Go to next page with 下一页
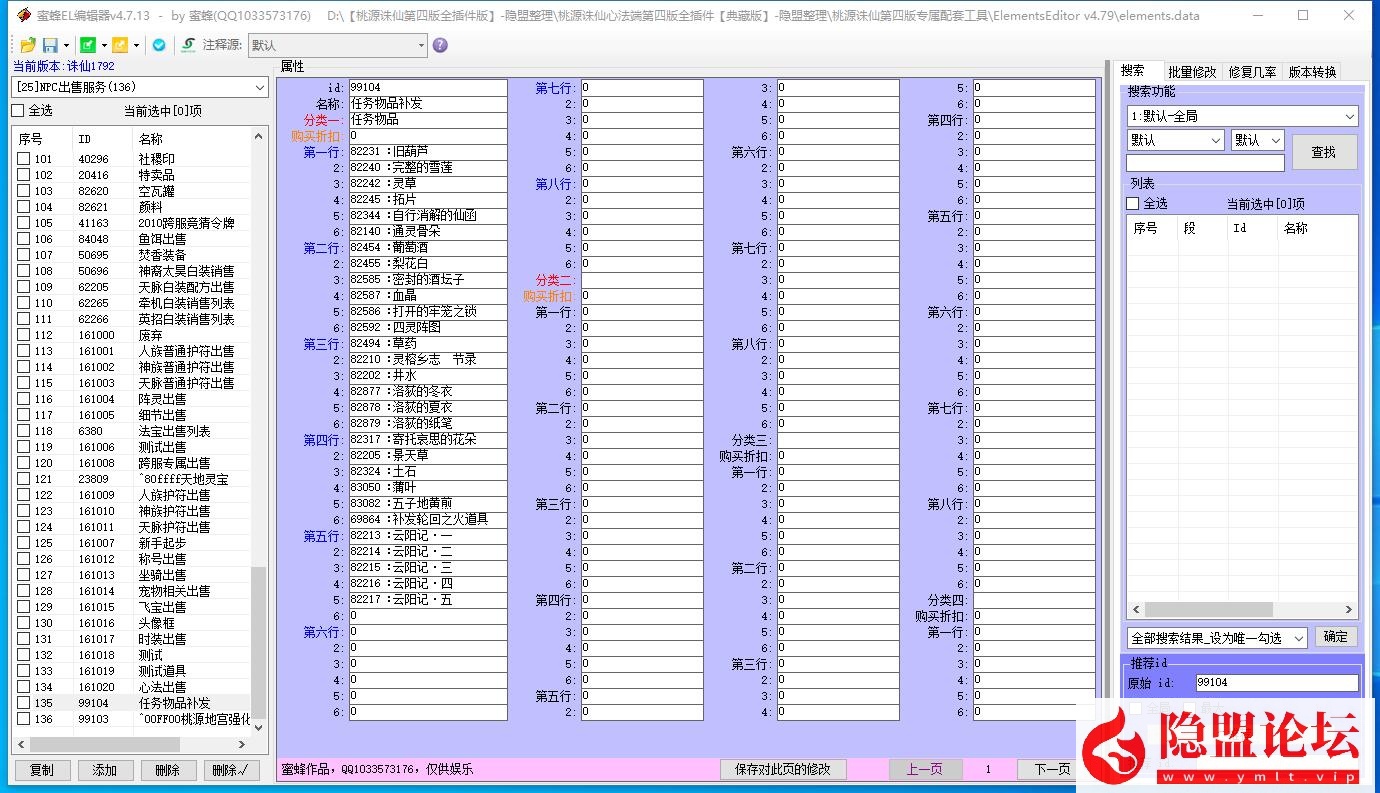The width and height of the screenshot is (1380, 793). tap(1052, 769)
